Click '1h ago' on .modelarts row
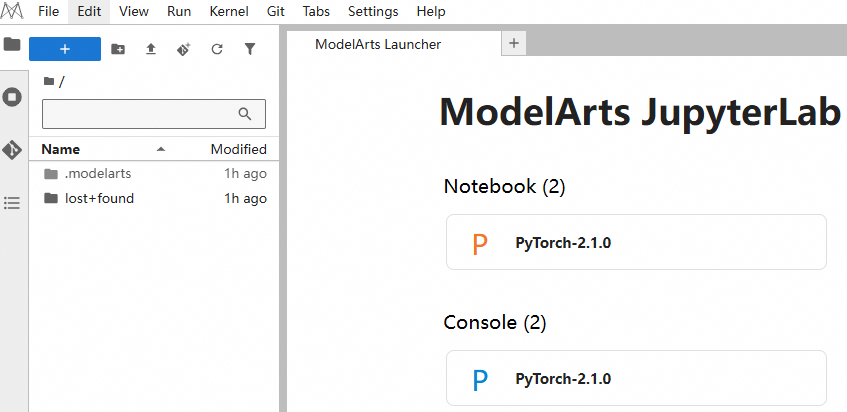The width and height of the screenshot is (847, 412). coord(245,174)
